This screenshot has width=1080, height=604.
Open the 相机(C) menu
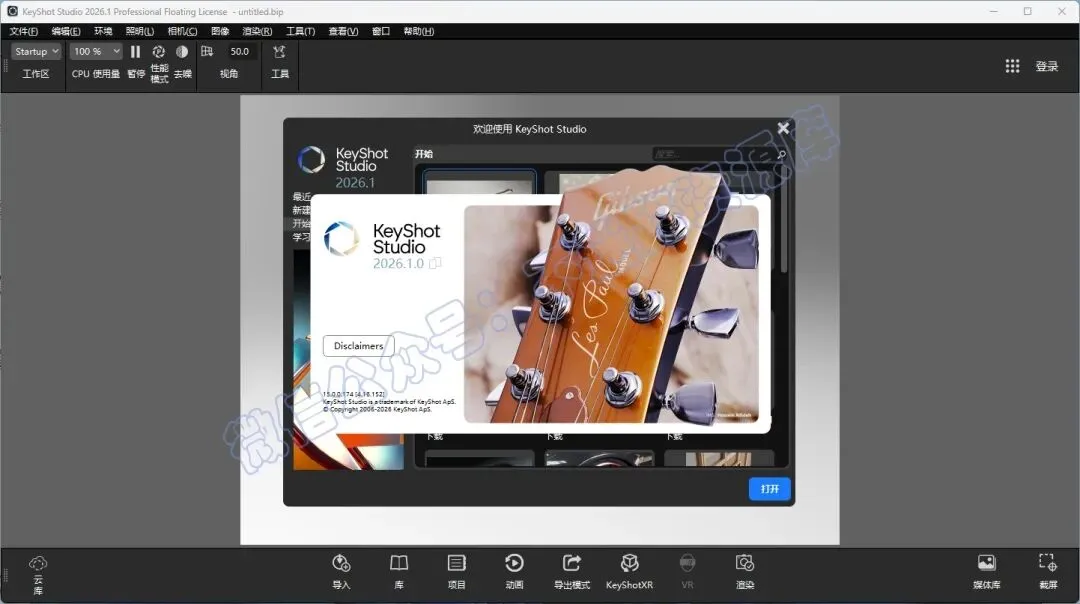183,31
